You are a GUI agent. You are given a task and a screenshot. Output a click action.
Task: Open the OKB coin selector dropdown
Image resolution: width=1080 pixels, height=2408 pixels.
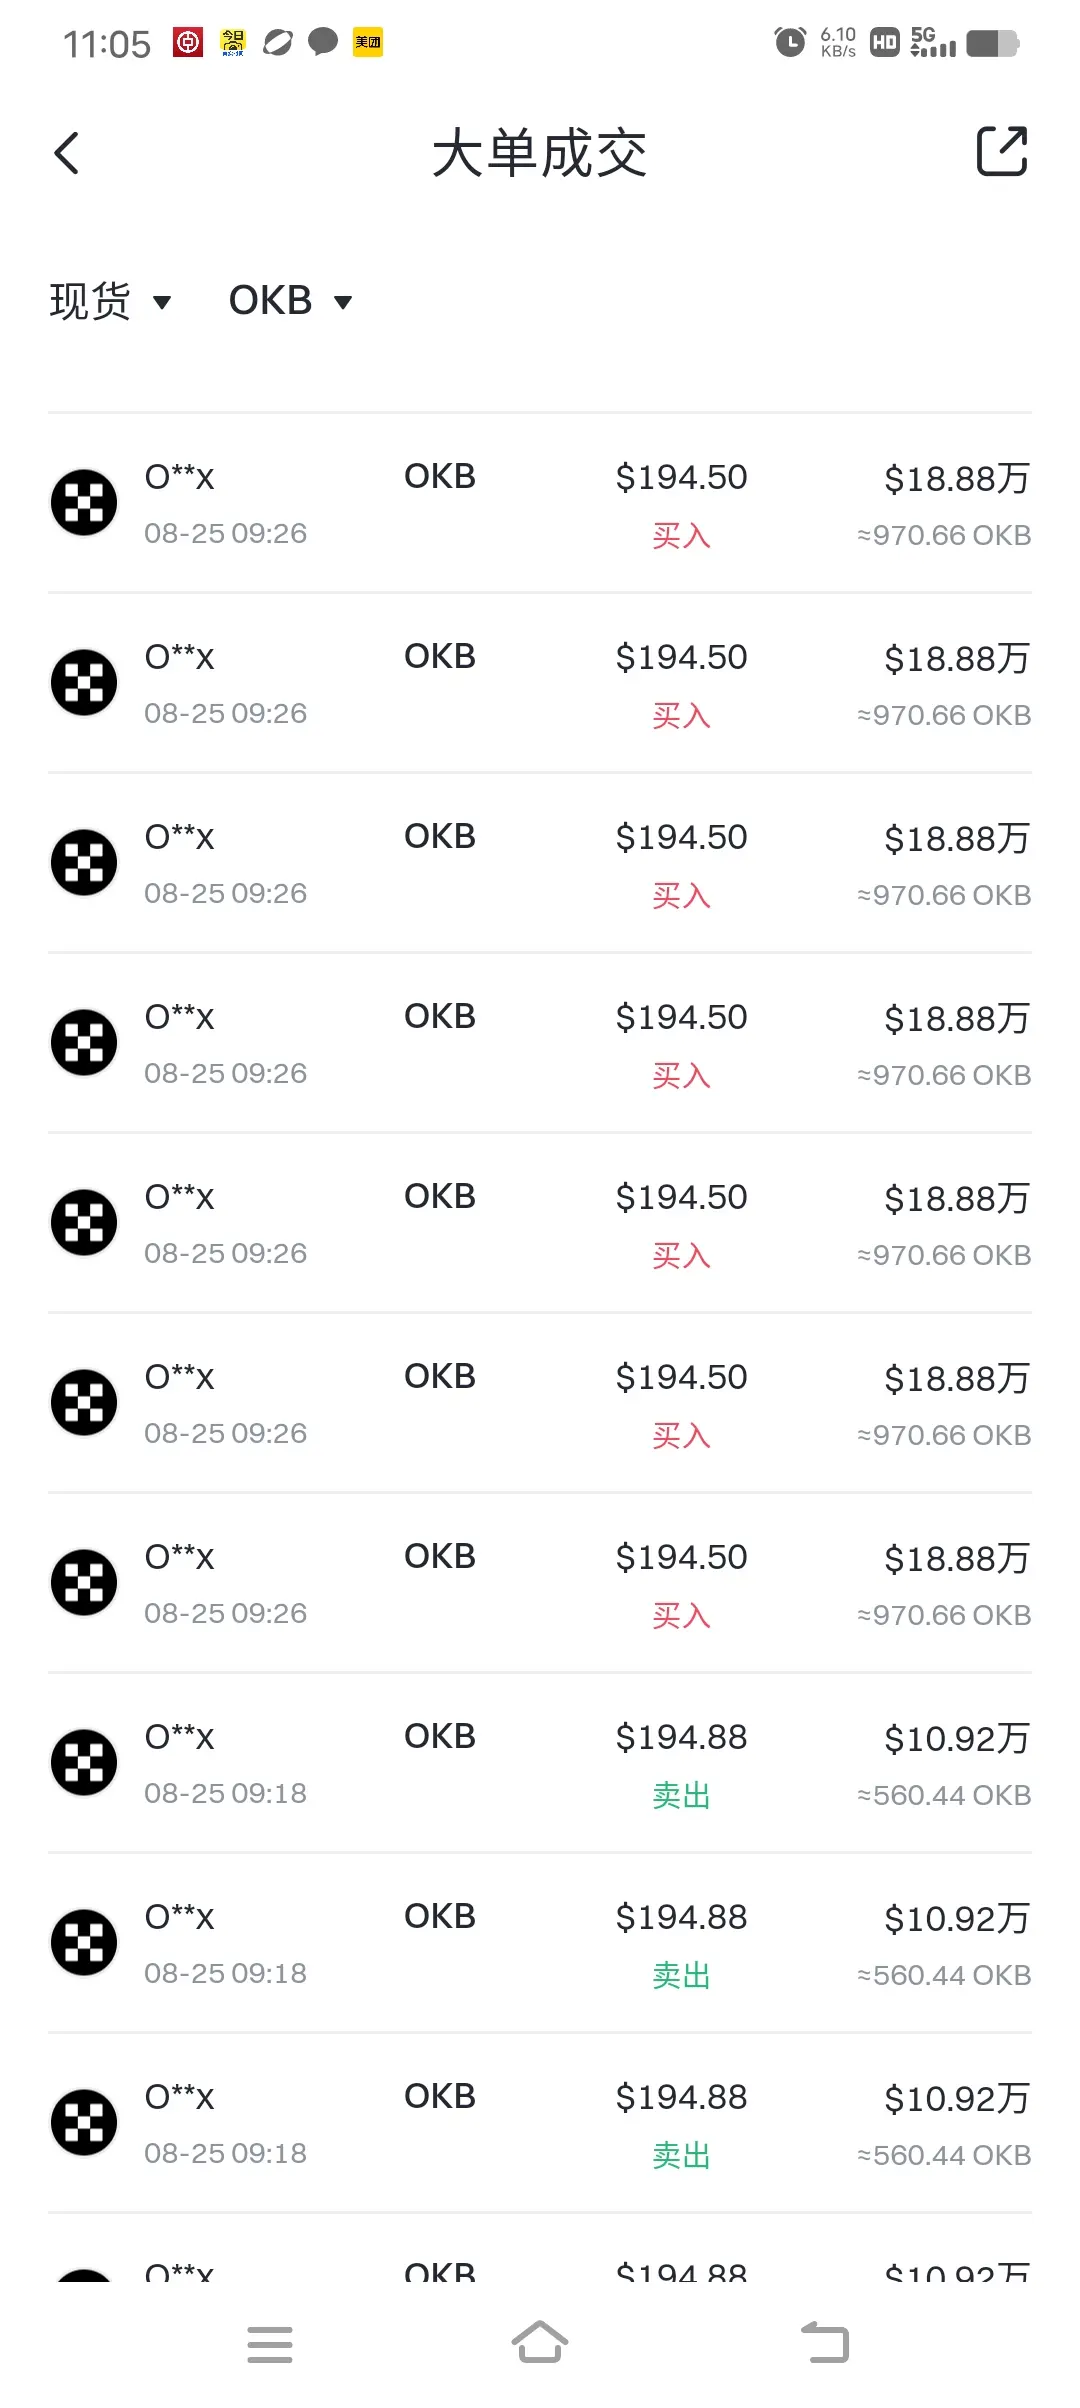pyautogui.click(x=290, y=301)
